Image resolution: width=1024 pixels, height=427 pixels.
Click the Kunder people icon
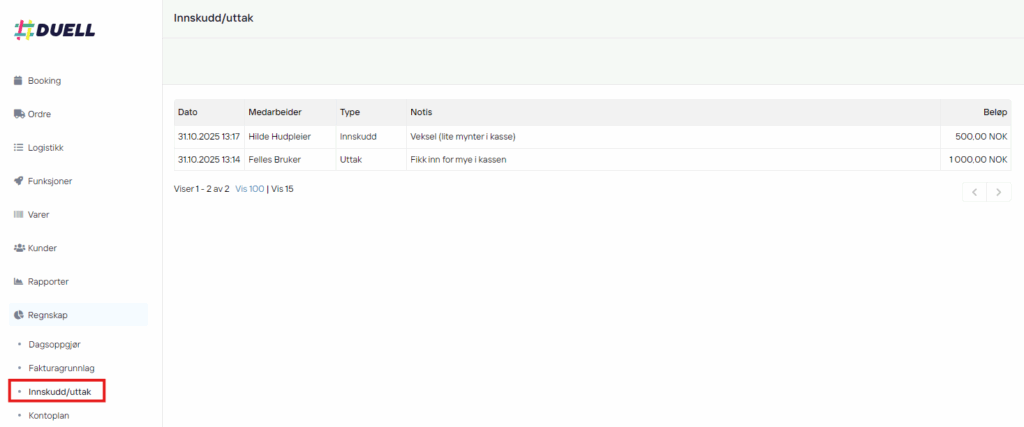18,248
